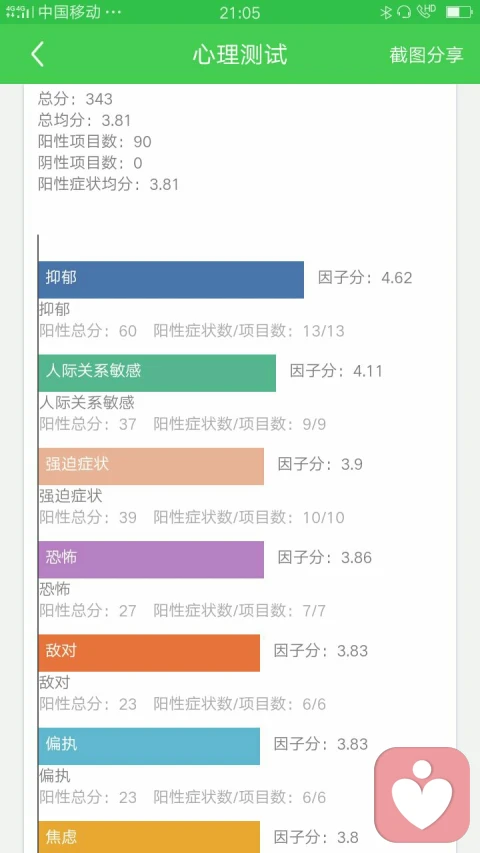Select the orange 敌对 bar
This screenshot has width=480, height=853.
pyautogui.click(x=149, y=653)
